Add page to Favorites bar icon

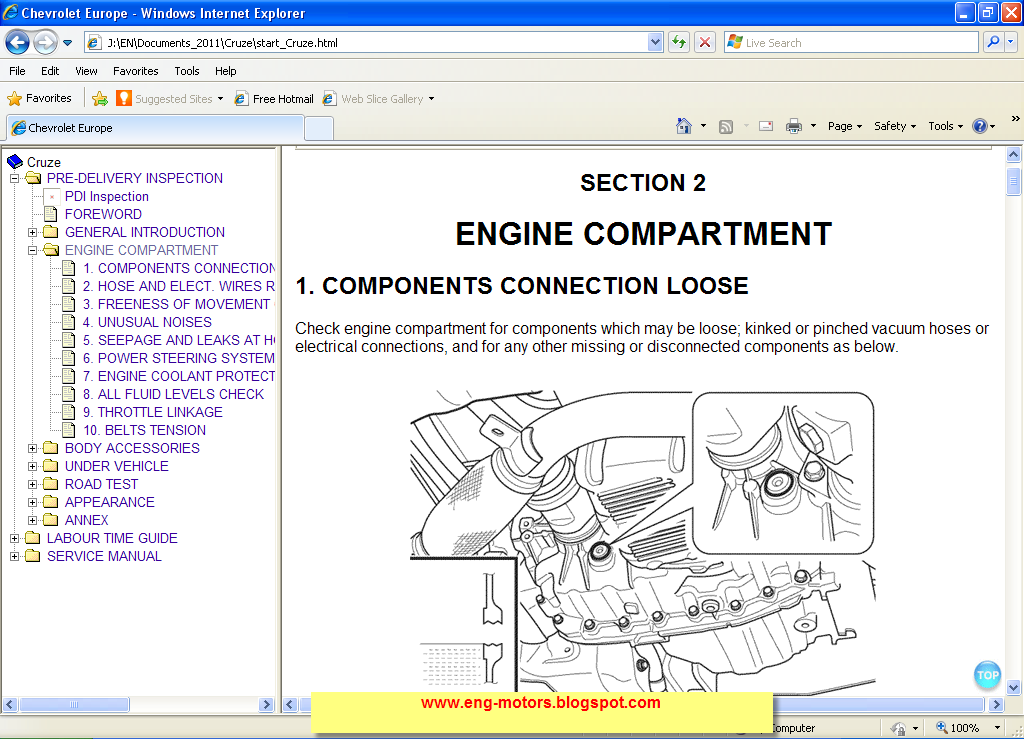tap(100, 99)
